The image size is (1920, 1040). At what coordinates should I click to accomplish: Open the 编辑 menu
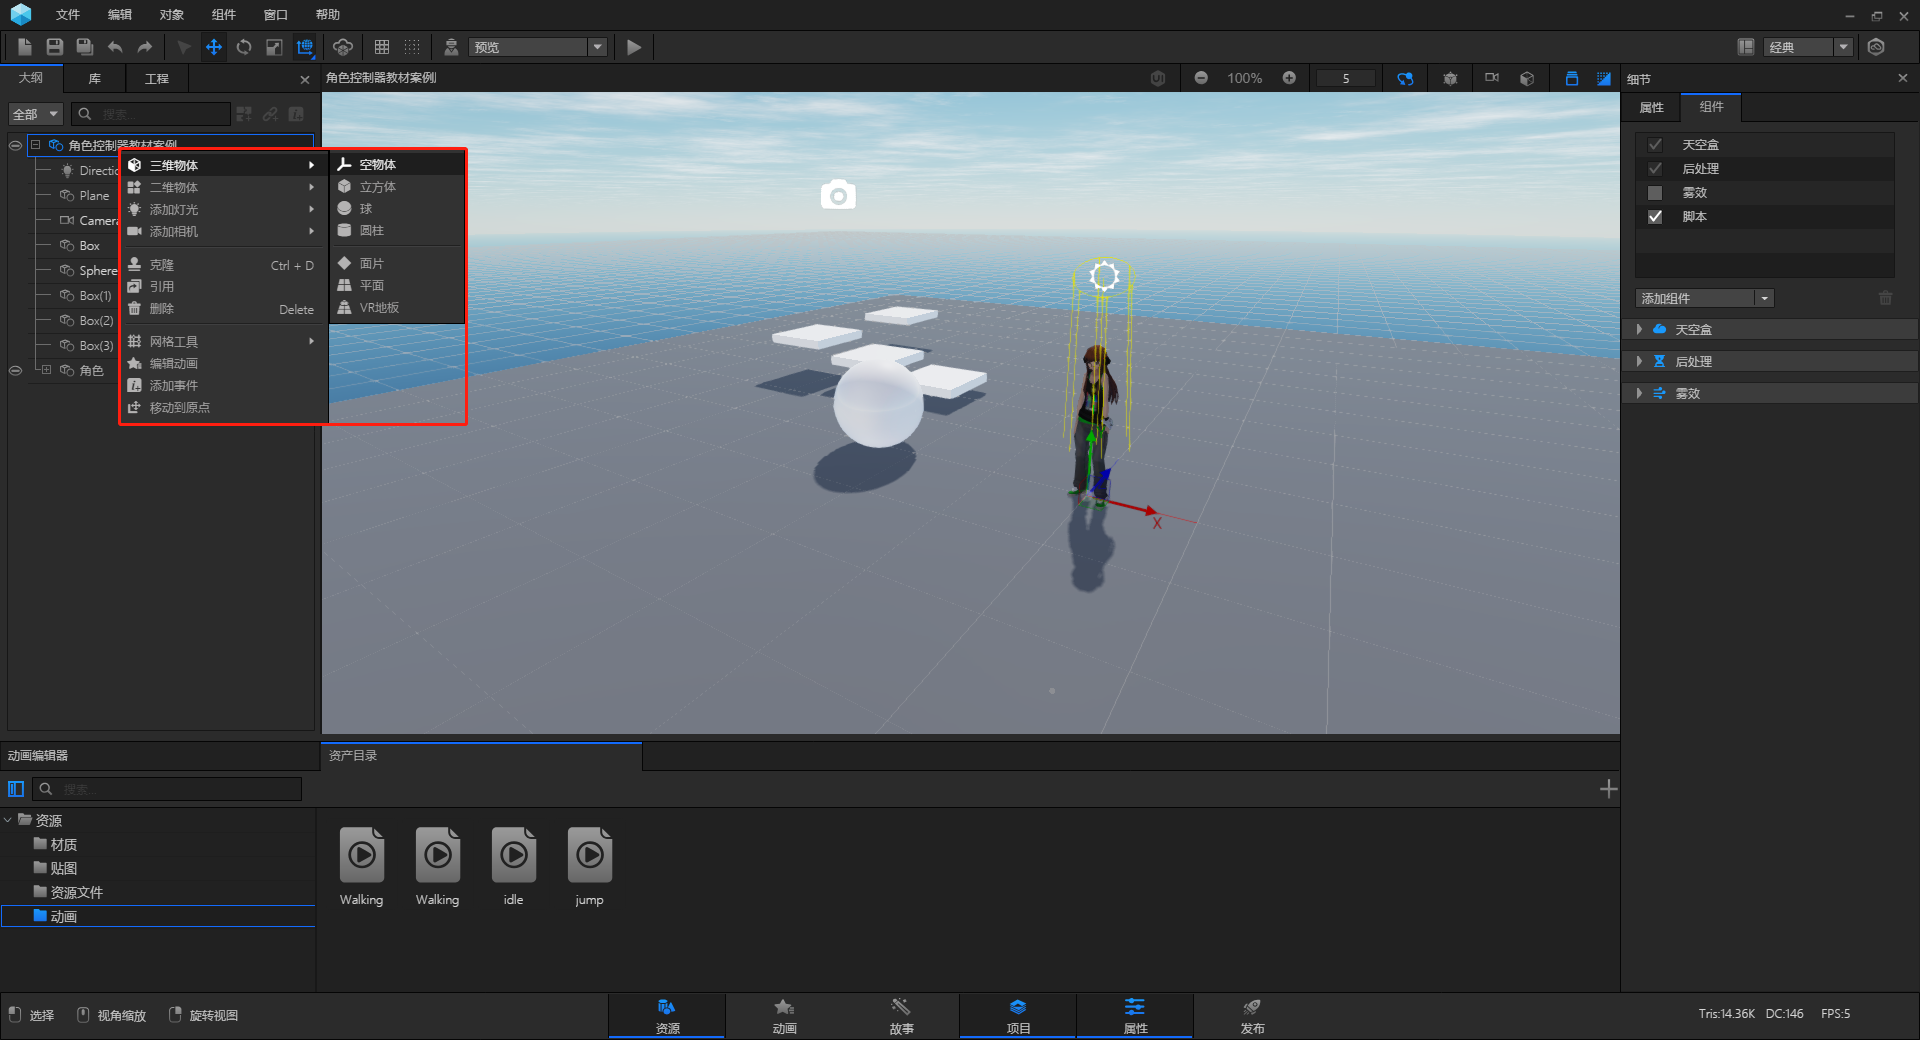[120, 15]
